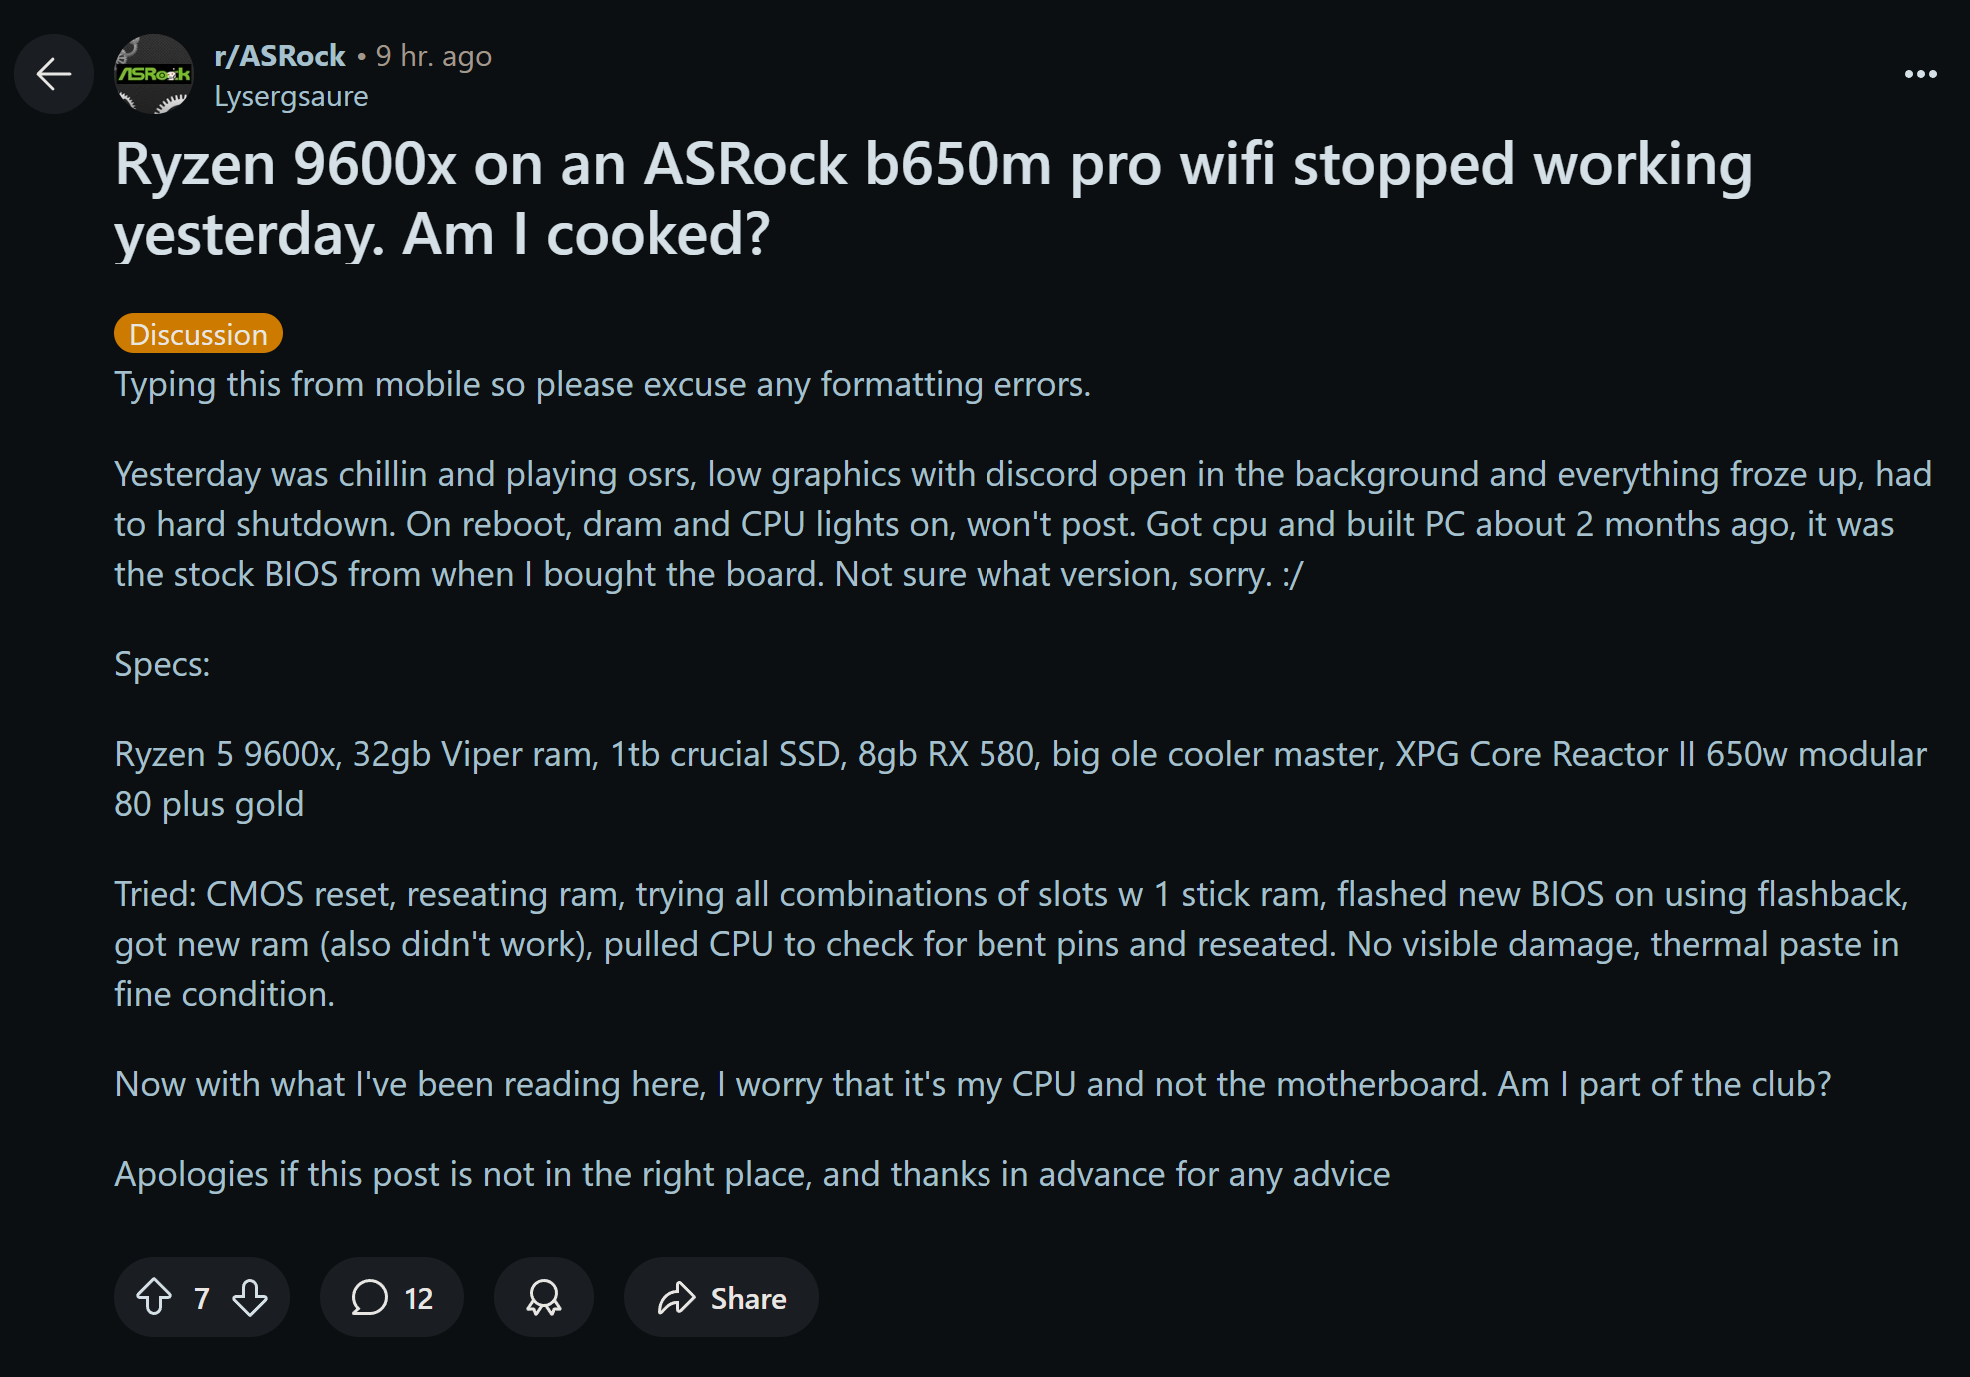Viewport: 1970px width, 1377px height.
Task: View Lysergsaure's profile
Action: click(292, 95)
